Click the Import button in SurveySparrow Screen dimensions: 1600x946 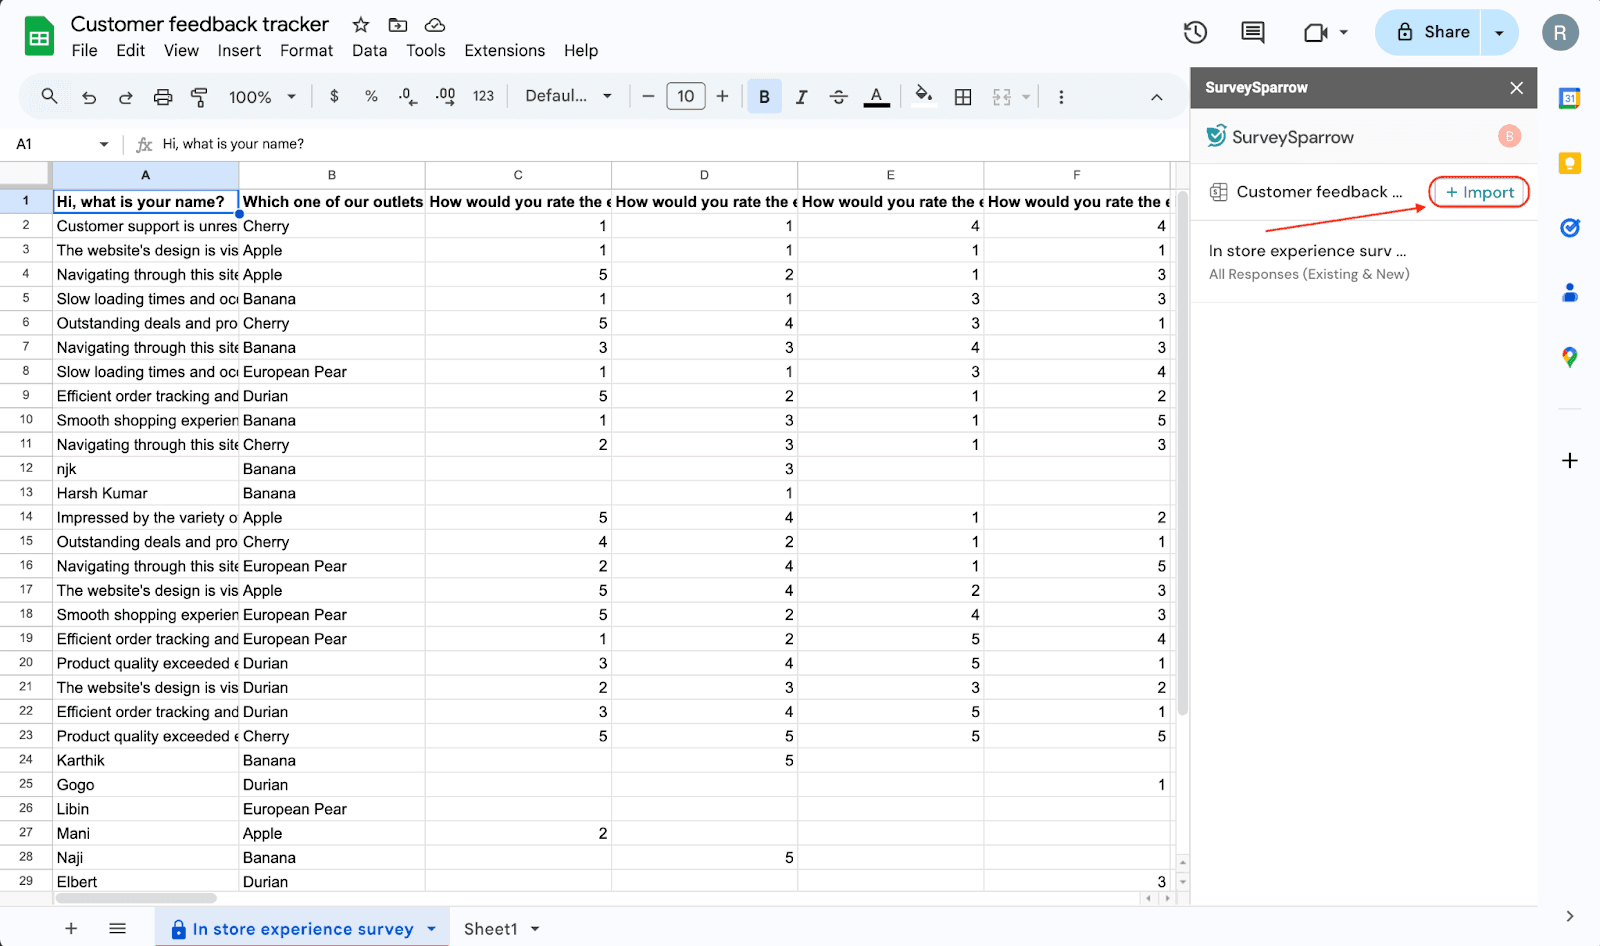[1479, 192]
